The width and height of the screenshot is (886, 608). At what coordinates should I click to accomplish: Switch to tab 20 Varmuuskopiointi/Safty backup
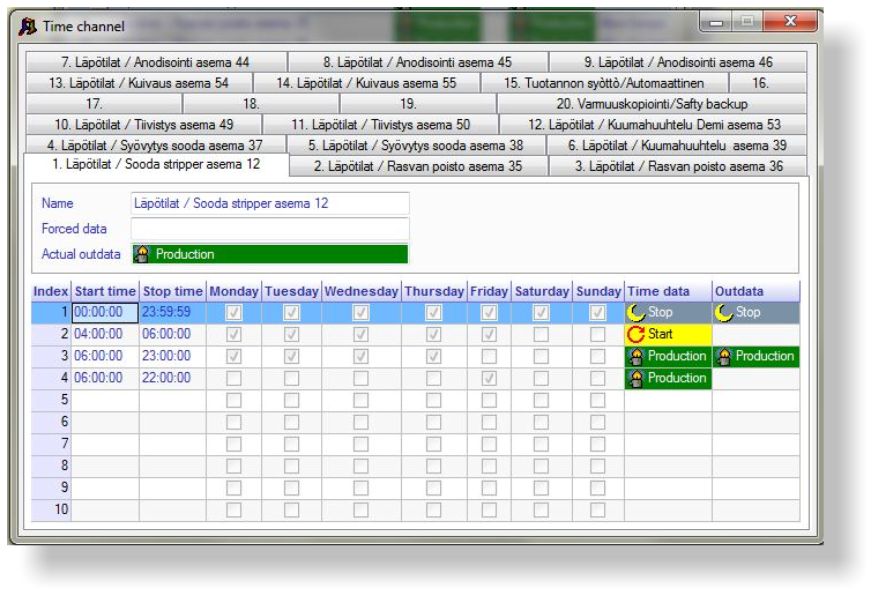tap(651, 104)
